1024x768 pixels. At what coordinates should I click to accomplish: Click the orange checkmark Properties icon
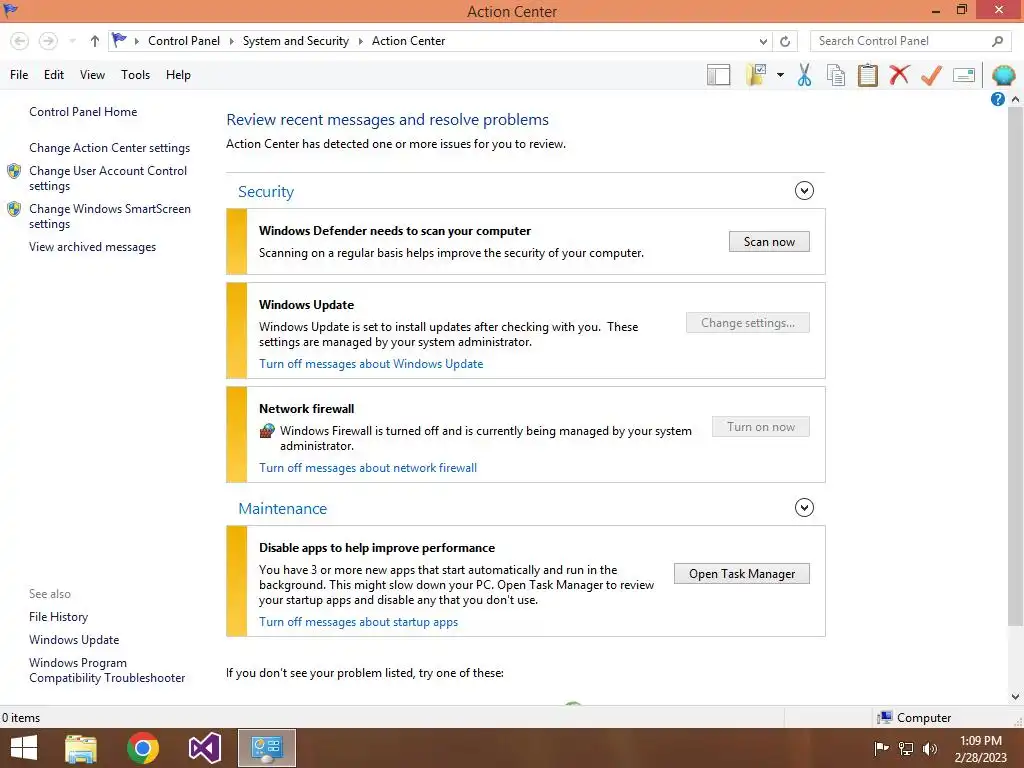click(931, 74)
